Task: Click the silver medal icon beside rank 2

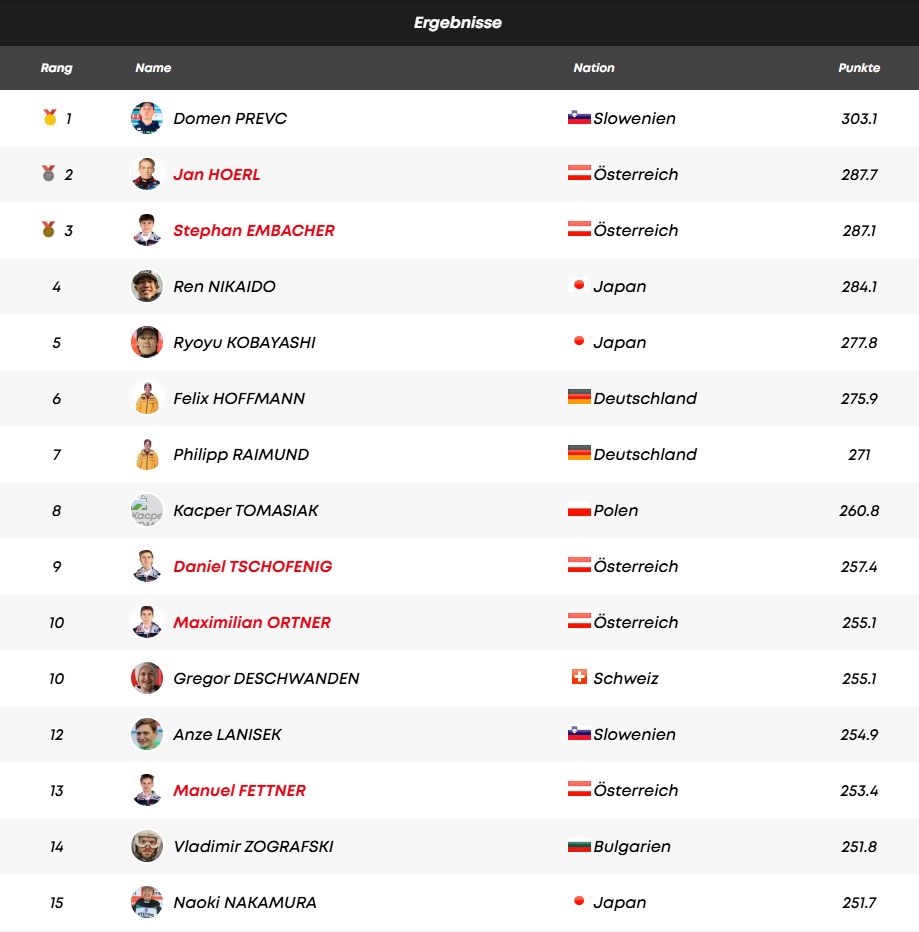Action: (x=49, y=174)
